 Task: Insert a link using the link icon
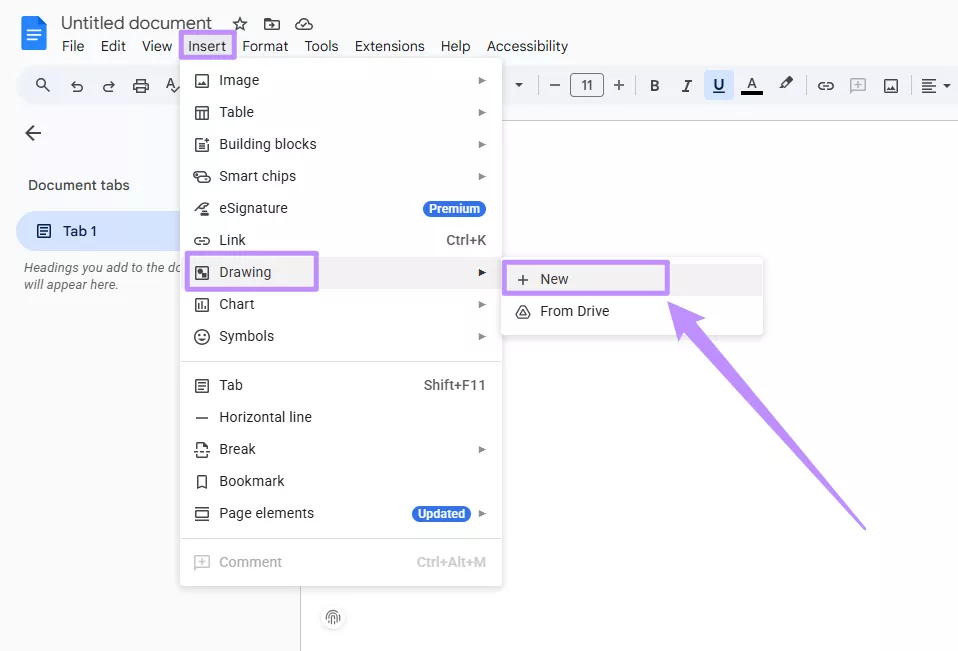[826, 85]
